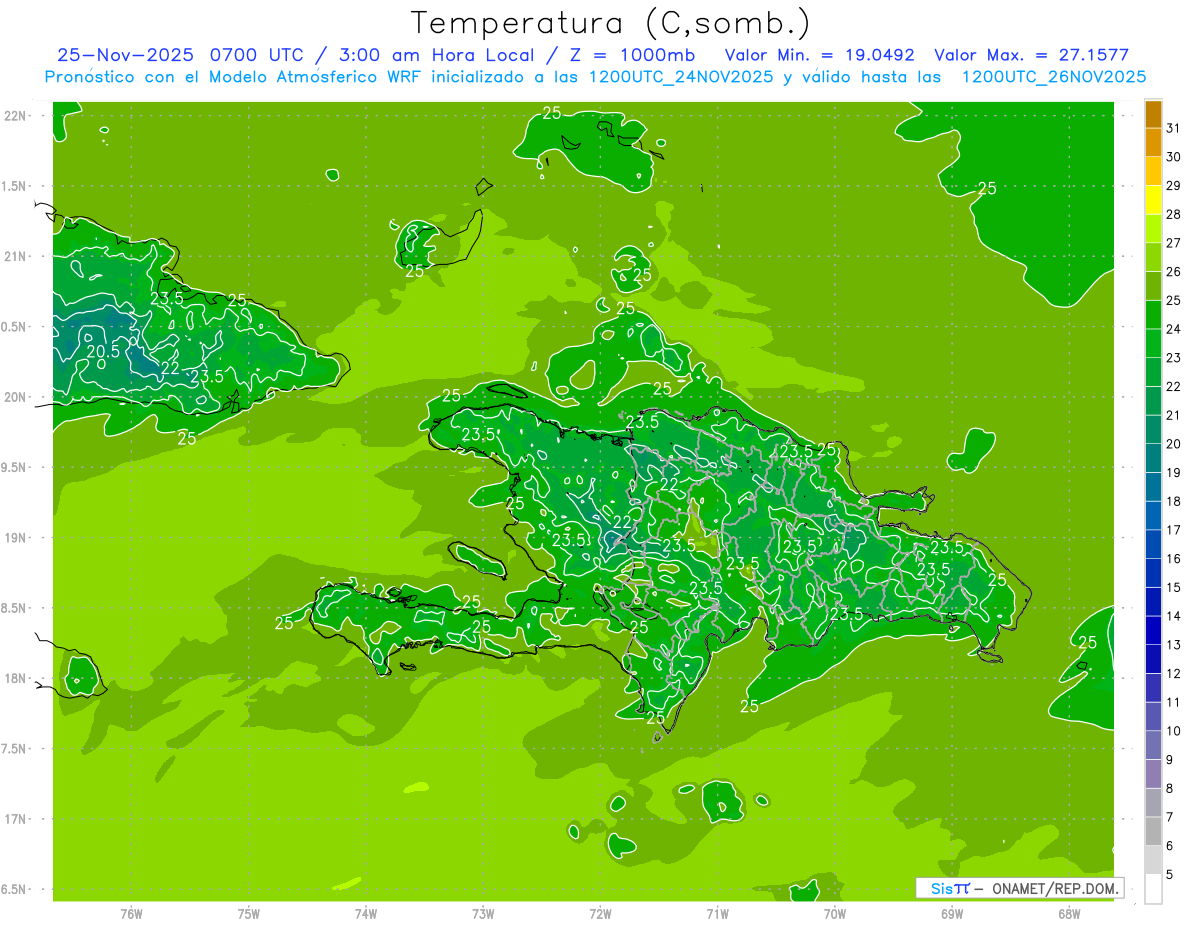Click the '20.5' contour label over Cuba

coord(103,351)
